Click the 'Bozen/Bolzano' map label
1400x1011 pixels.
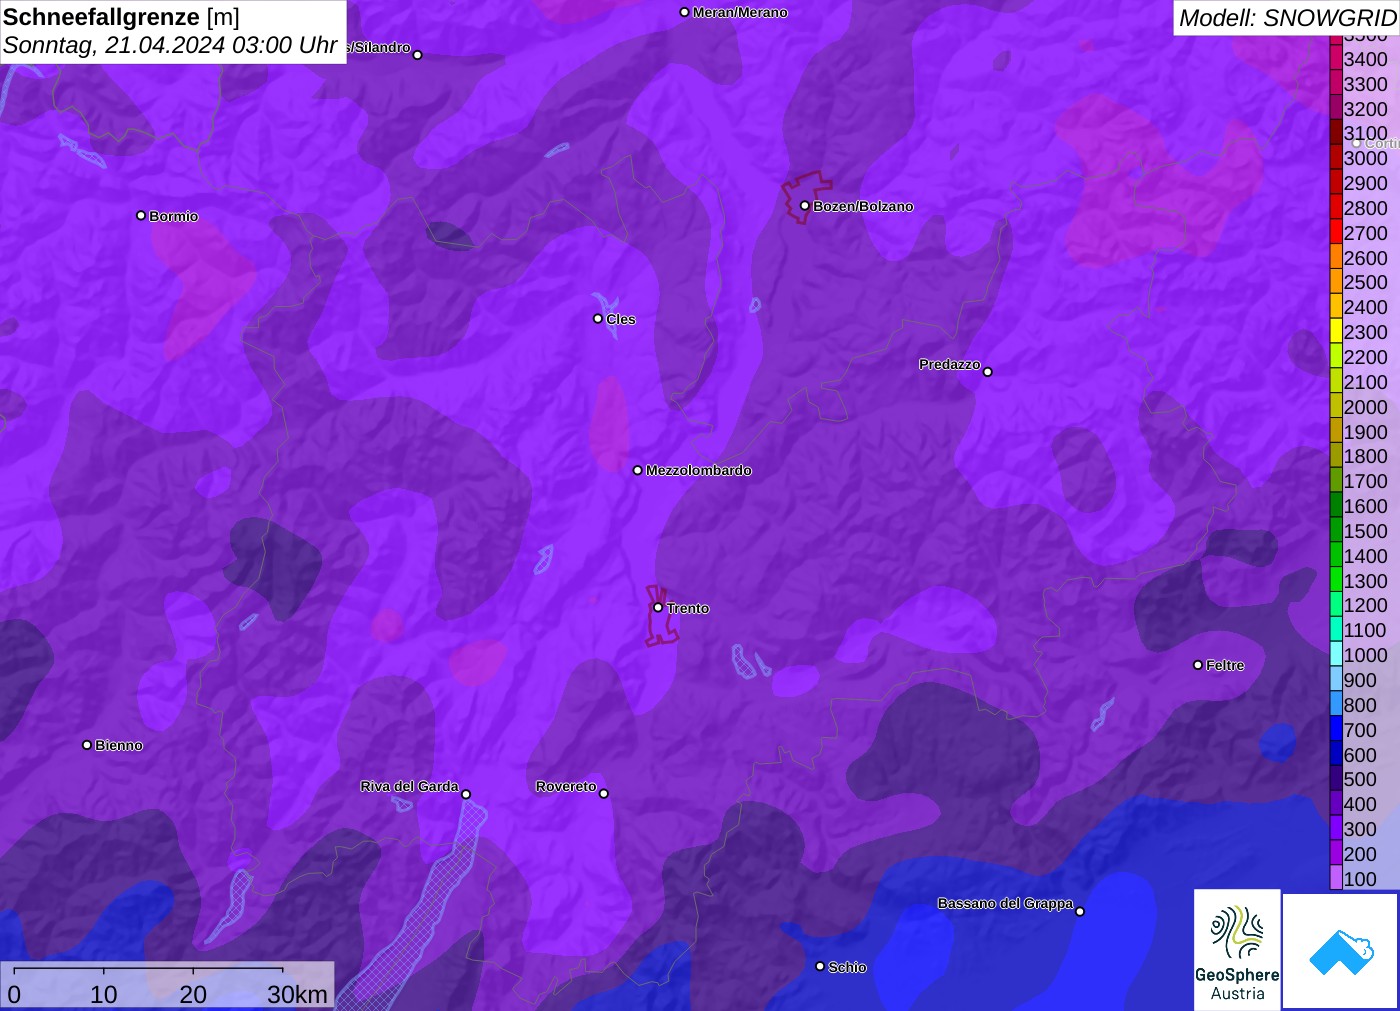[863, 206]
